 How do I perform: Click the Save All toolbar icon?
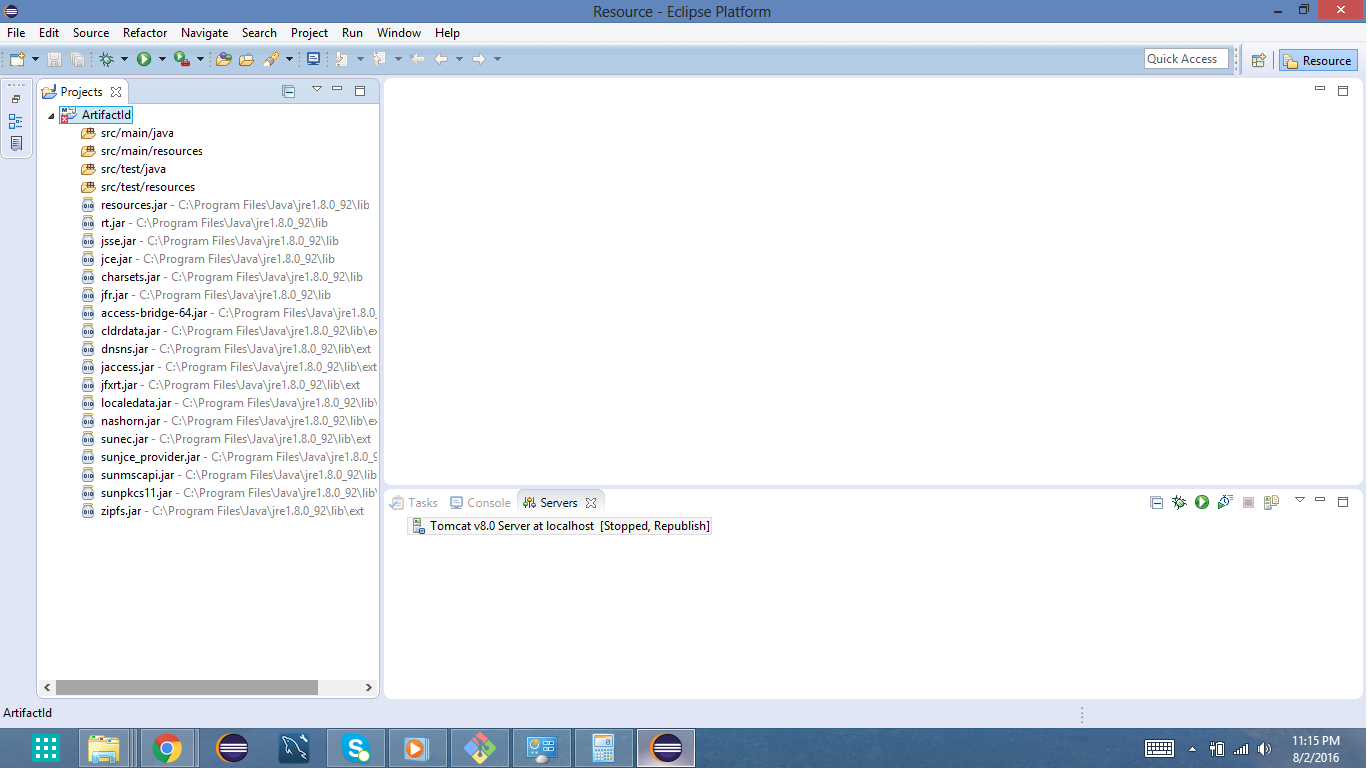(77, 59)
